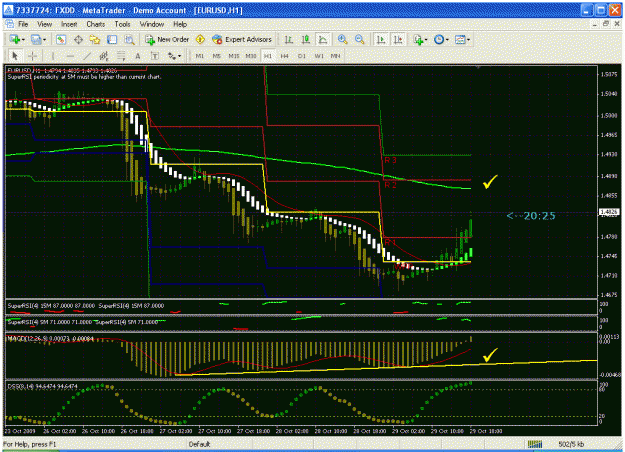Switch chart to candlestick style
The image size is (625, 452).
(306, 39)
